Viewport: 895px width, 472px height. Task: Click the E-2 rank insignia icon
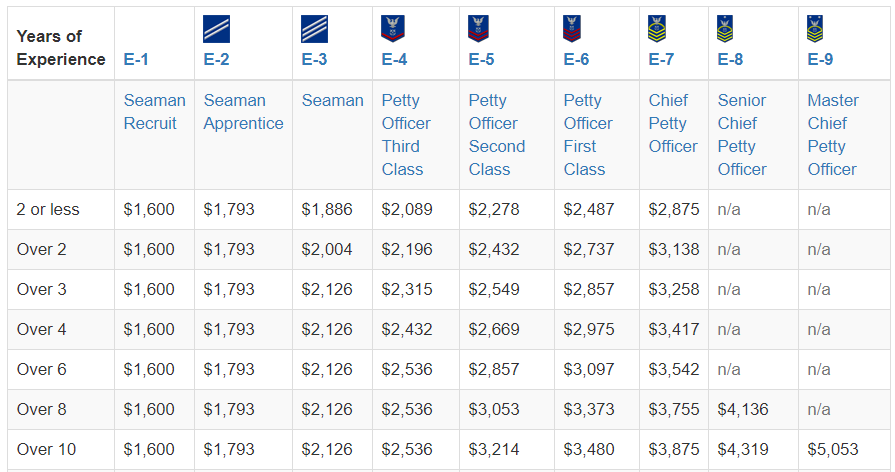point(216,29)
